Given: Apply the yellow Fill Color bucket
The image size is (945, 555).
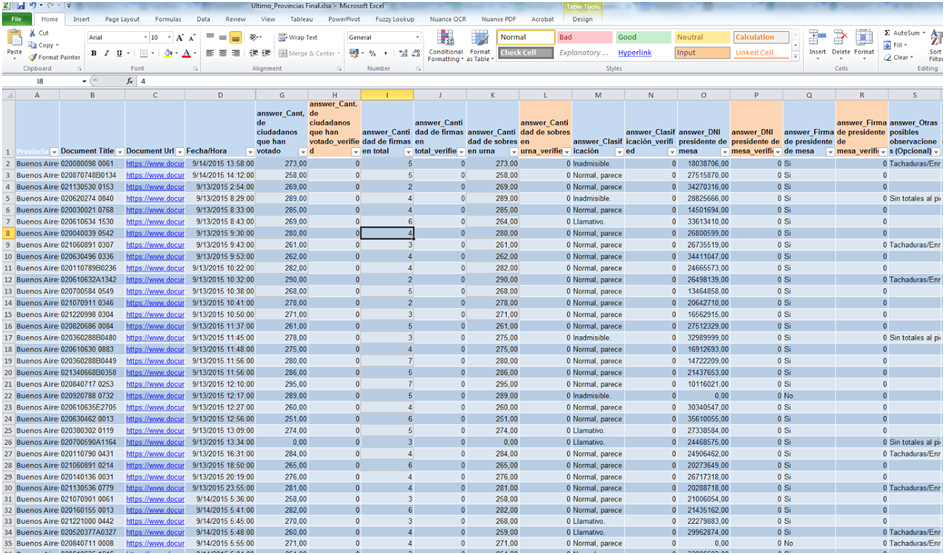Looking at the screenshot, I should pos(168,53).
